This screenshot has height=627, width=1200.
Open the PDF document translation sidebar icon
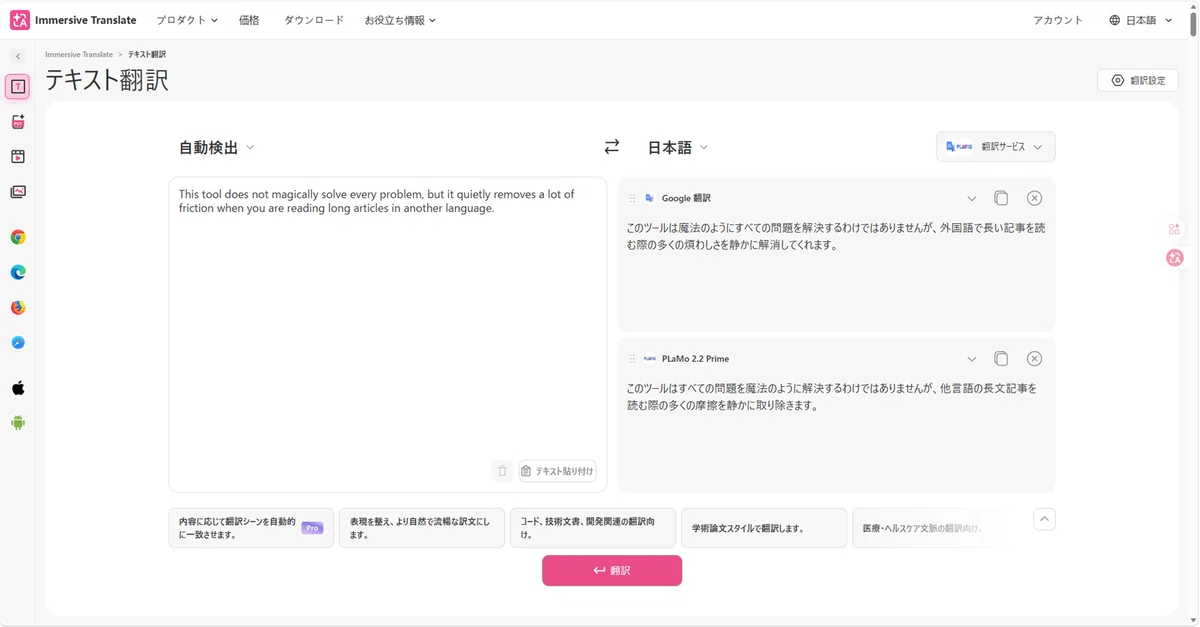coord(18,122)
